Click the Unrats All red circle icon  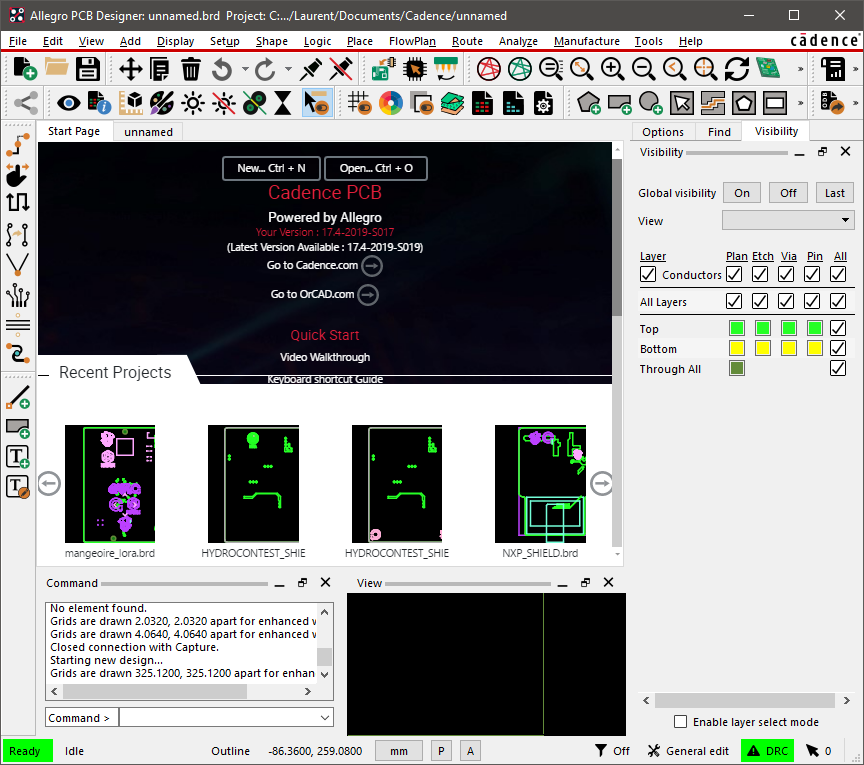pyautogui.click(x=488, y=69)
